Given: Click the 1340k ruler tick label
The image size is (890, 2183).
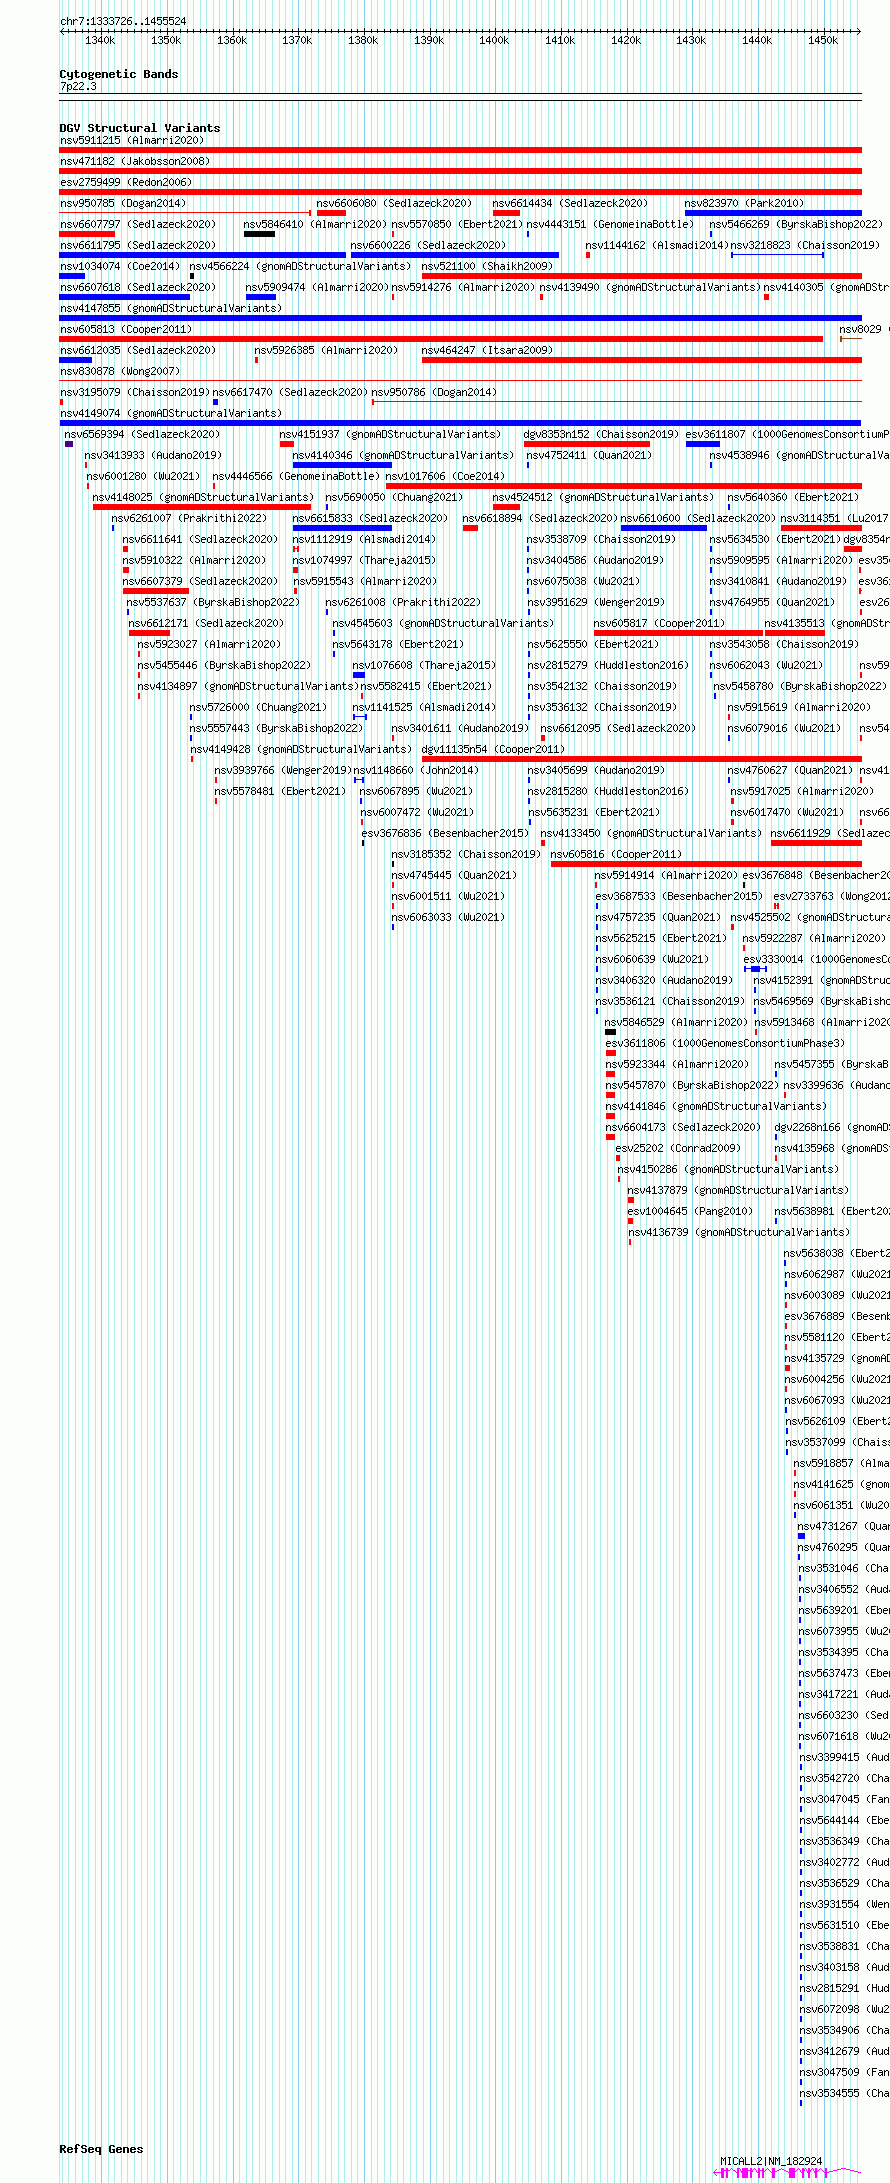Looking at the screenshot, I should 100,40.
